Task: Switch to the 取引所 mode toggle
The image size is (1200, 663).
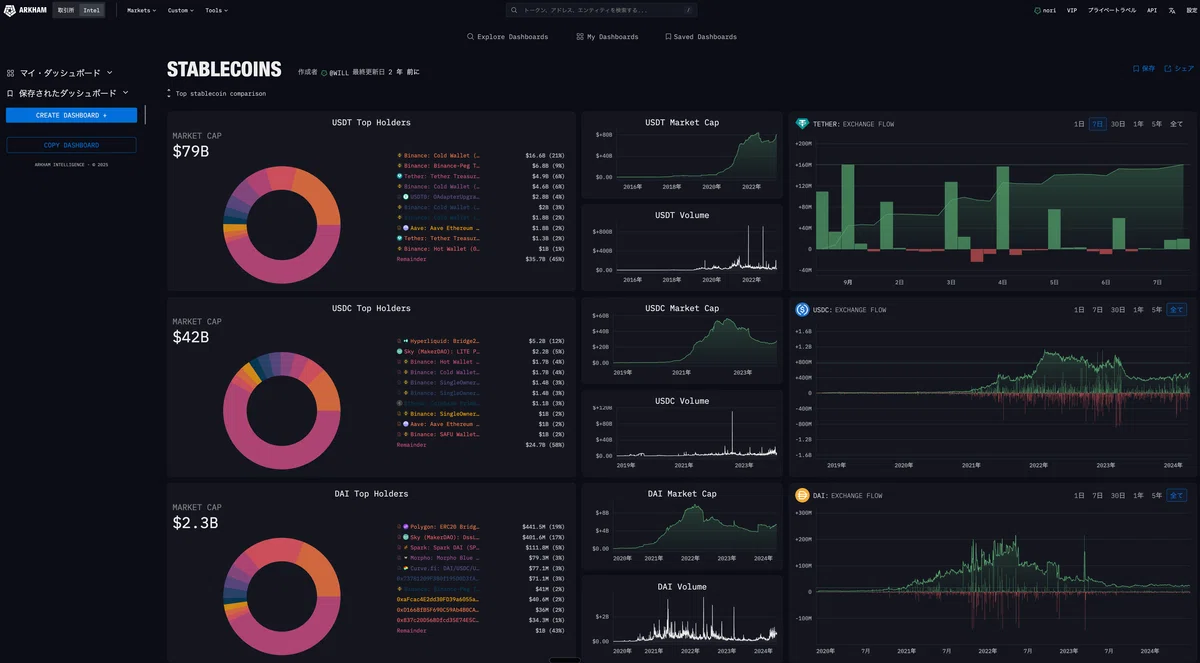Action: pos(65,10)
